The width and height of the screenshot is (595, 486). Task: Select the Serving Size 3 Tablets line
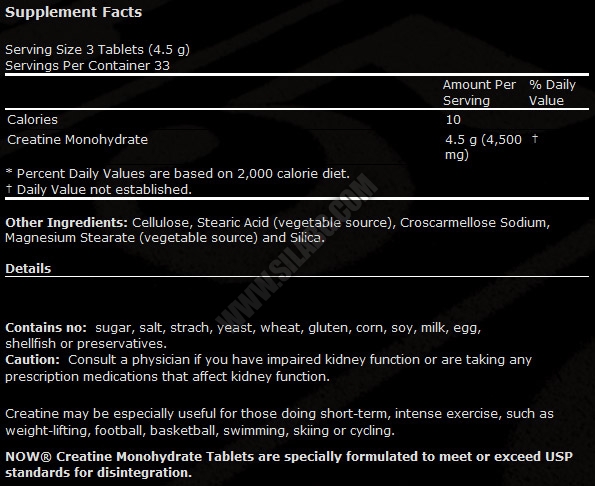[x=97, y=50]
